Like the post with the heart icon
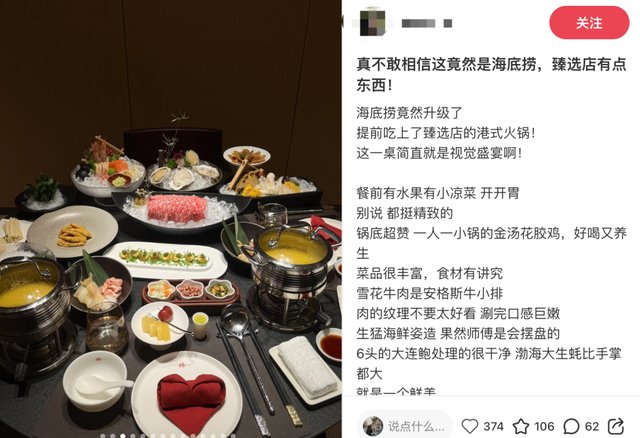 470,427
